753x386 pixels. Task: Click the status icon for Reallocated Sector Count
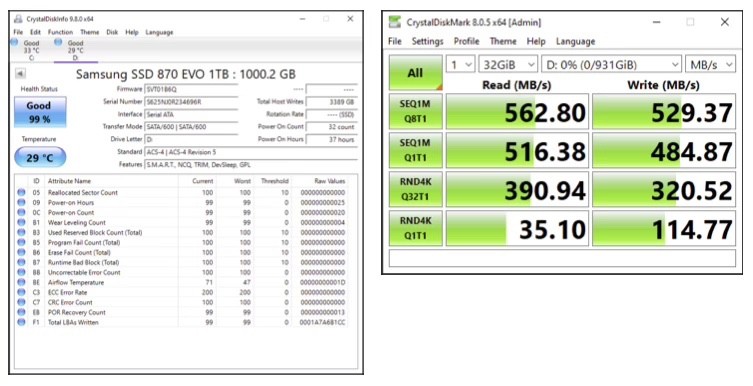tap(21, 192)
